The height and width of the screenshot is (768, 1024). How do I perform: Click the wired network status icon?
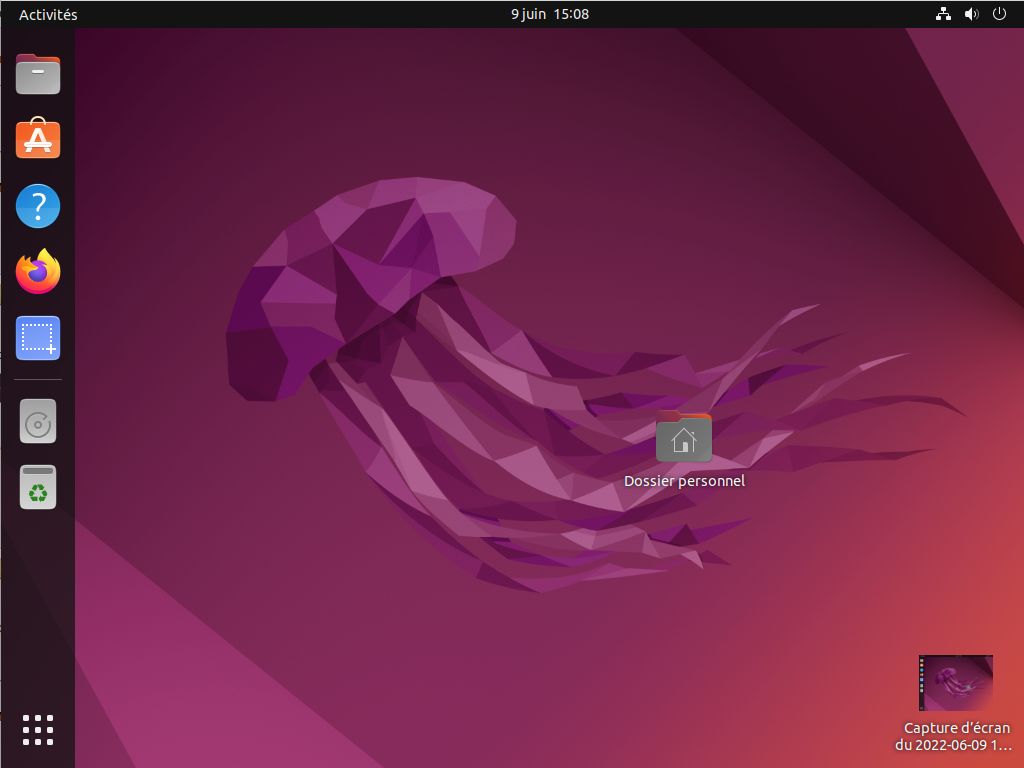click(x=943, y=14)
